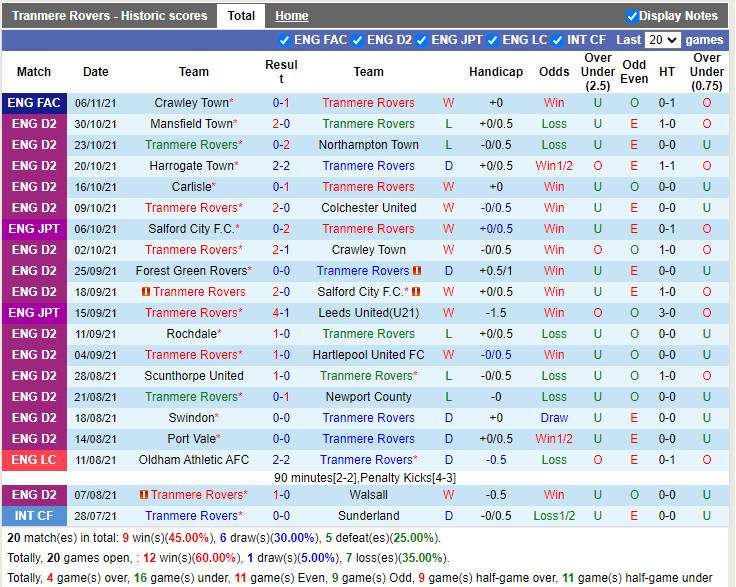
Task: Select the Total tab
Action: pyautogui.click(x=241, y=16)
